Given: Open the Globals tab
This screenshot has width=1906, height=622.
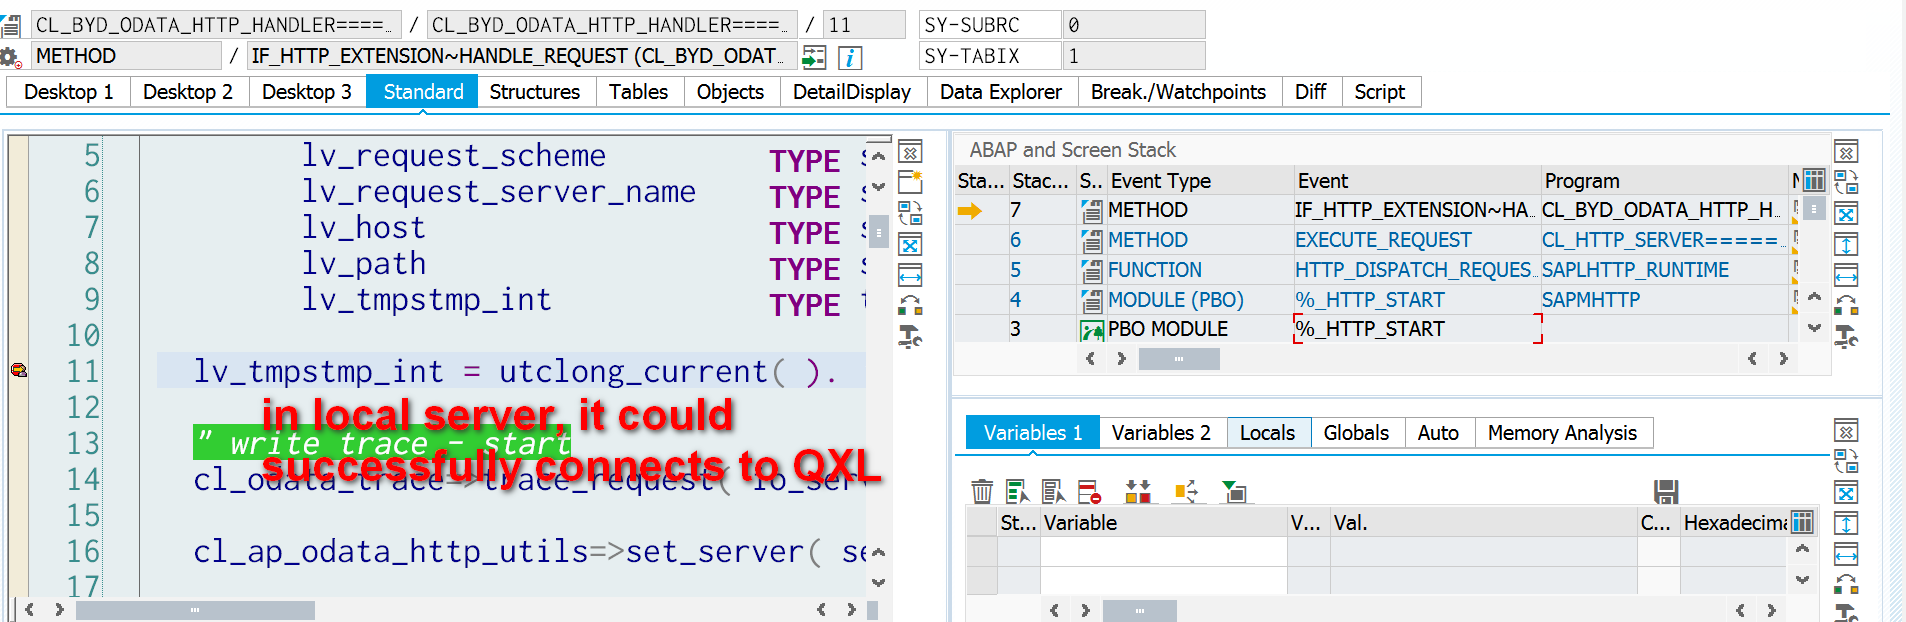Looking at the screenshot, I should 1356,433.
